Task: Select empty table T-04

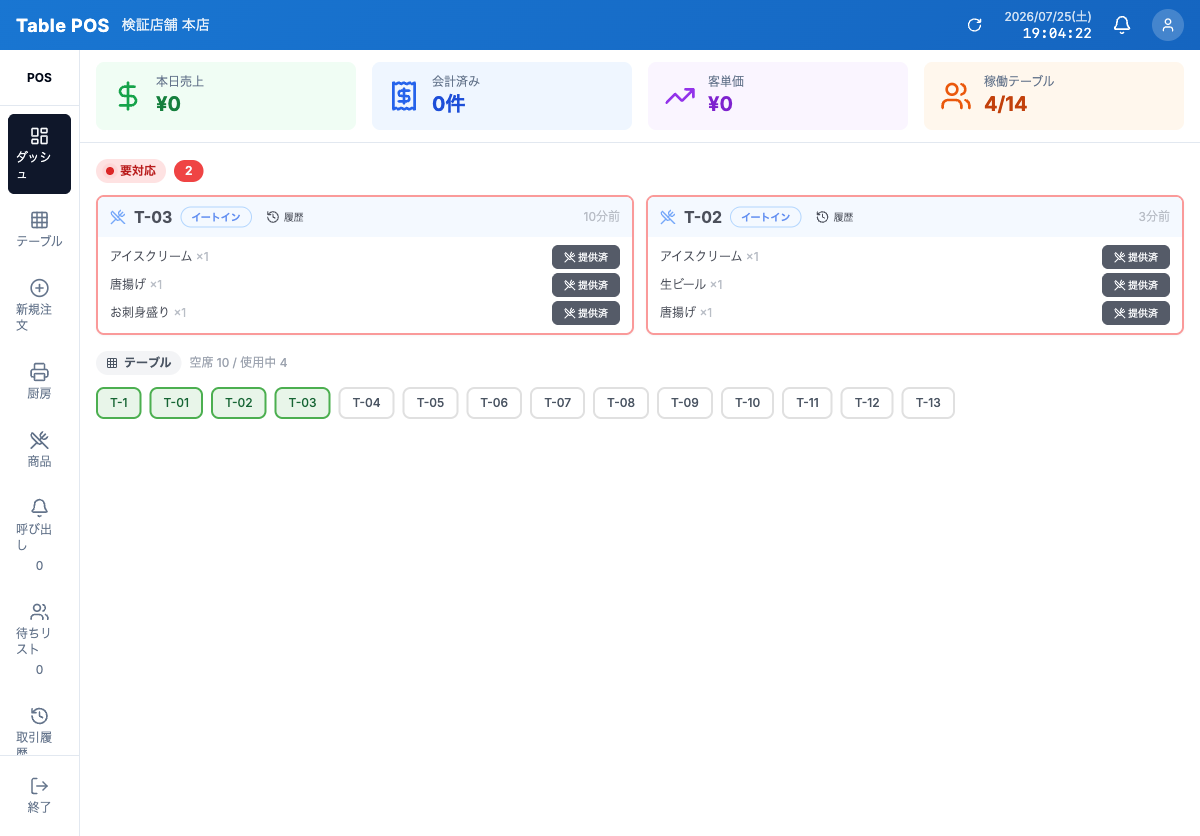Action: 367,403
